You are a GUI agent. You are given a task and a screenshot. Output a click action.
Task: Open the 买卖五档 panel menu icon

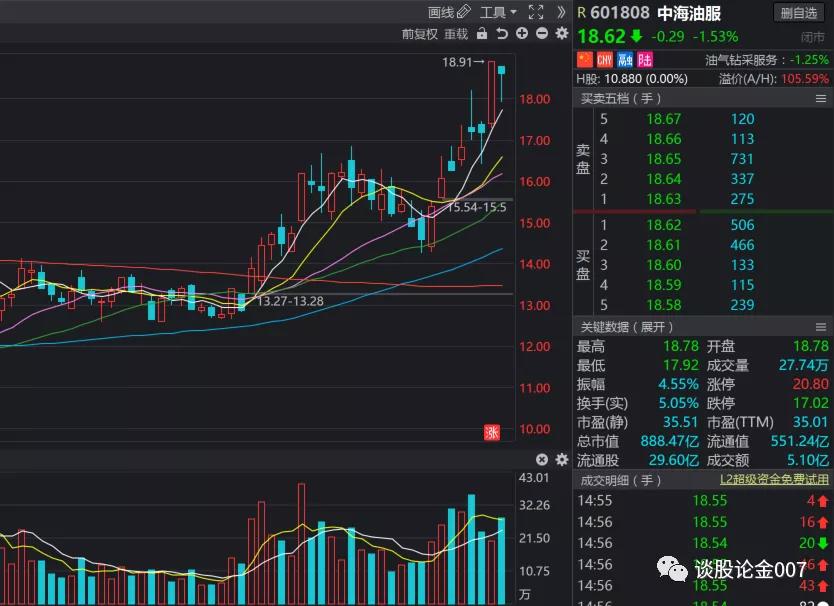(x=821, y=98)
